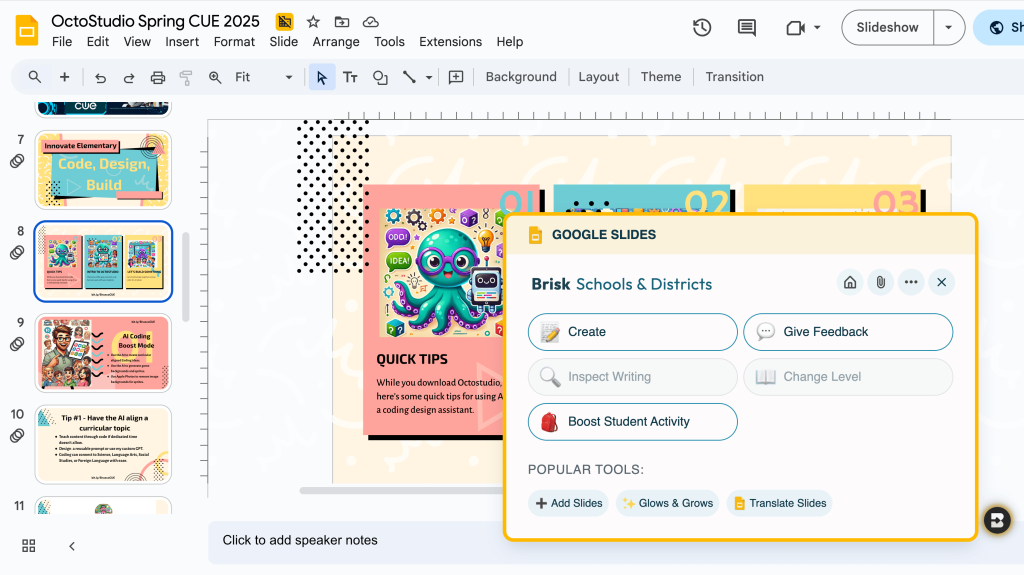Image resolution: width=1024 pixels, height=575 pixels.
Task: Click the Give Feedback button
Action: click(x=847, y=332)
